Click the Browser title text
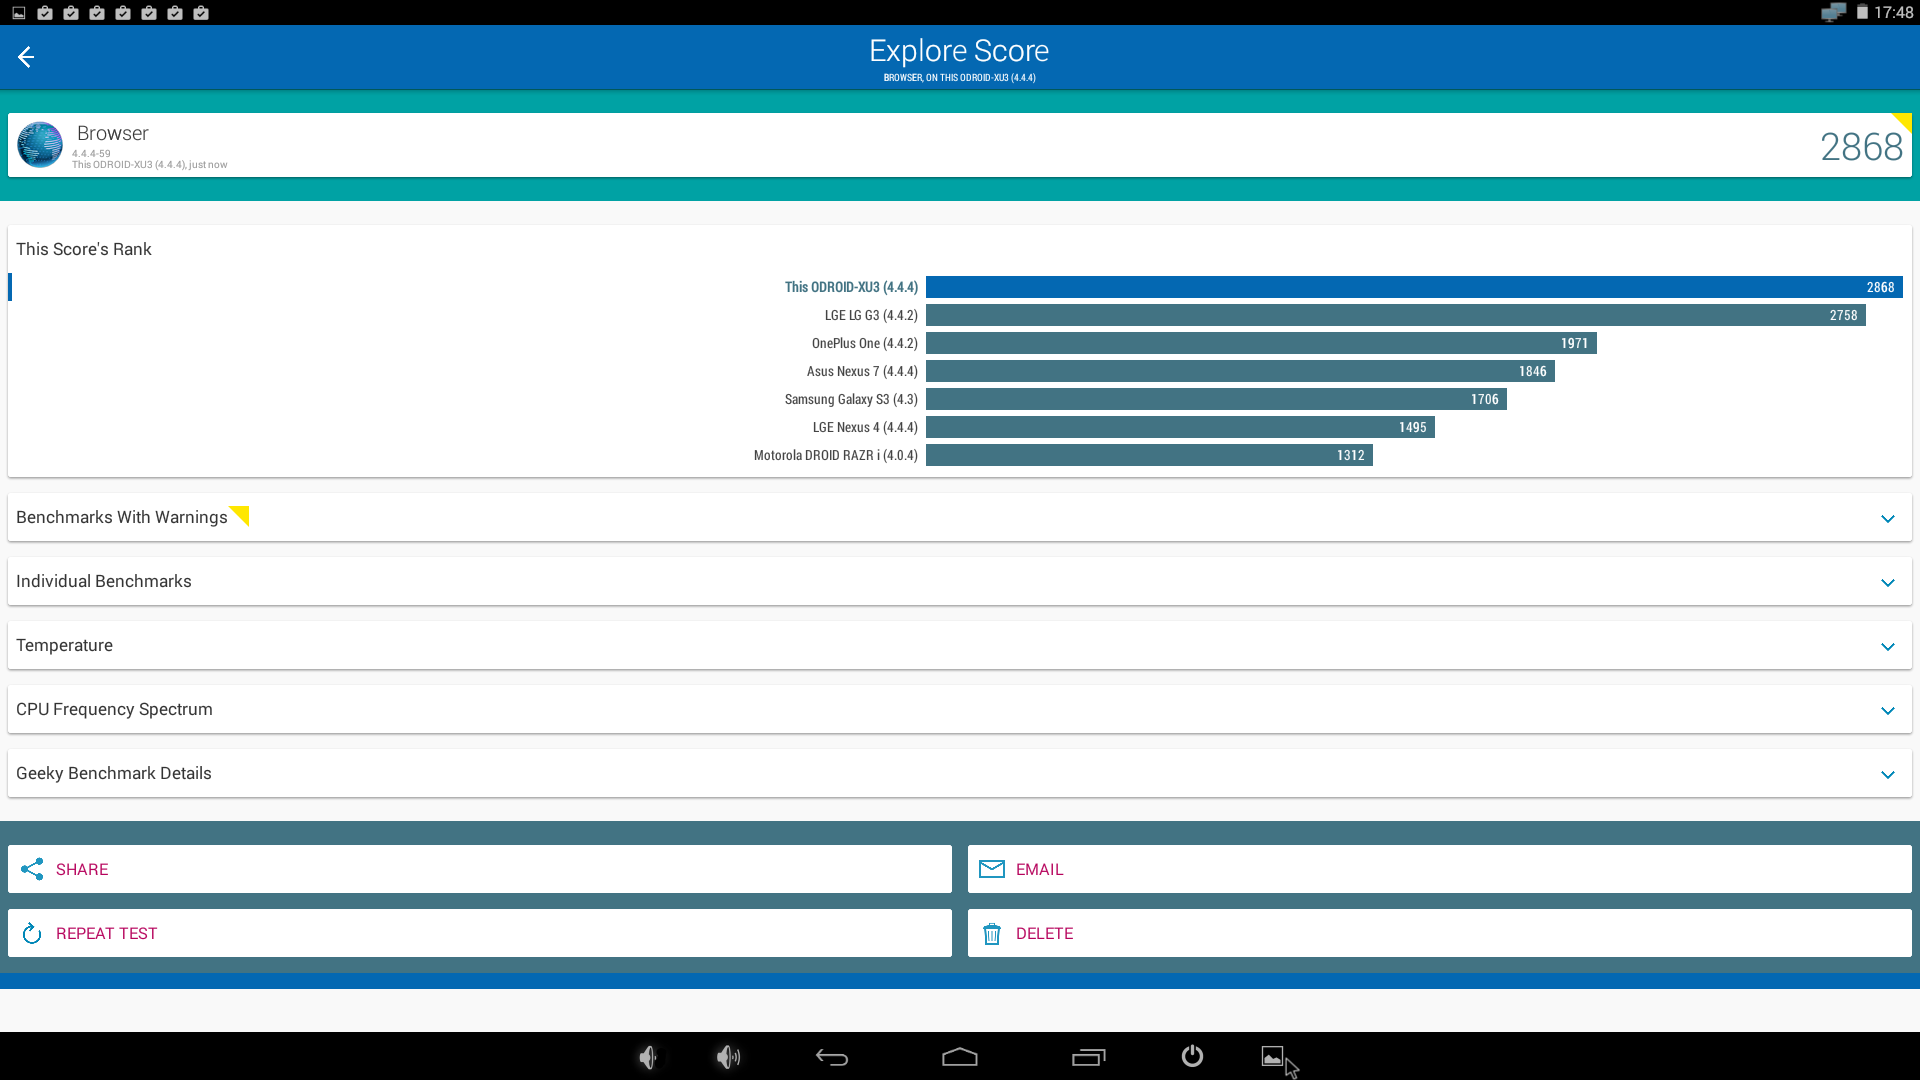1920x1080 pixels. click(113, 133)
